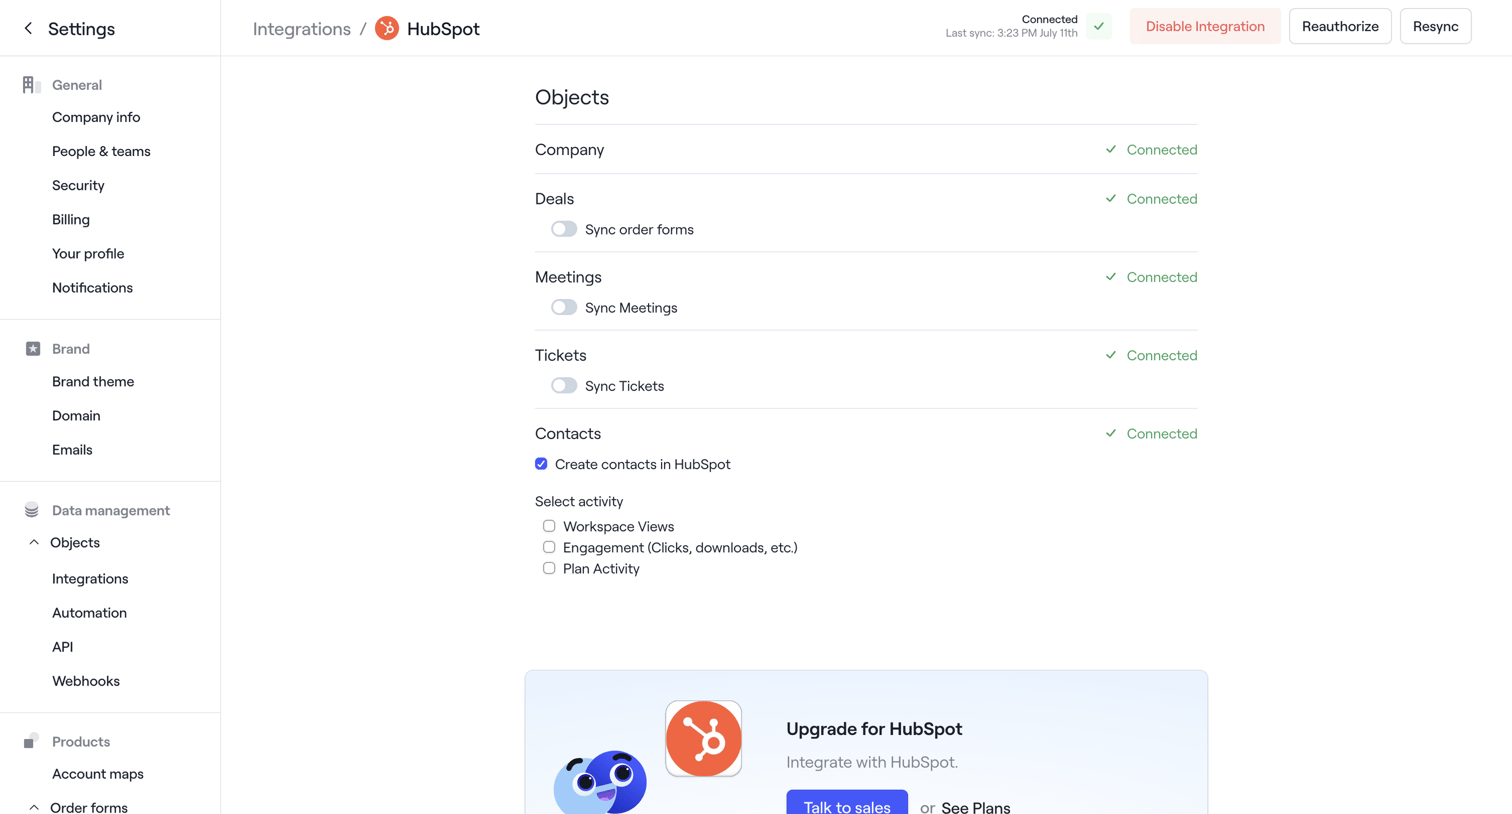Click the blue mascot illustration
1512x814 pixels.
[x=600, y=782]
